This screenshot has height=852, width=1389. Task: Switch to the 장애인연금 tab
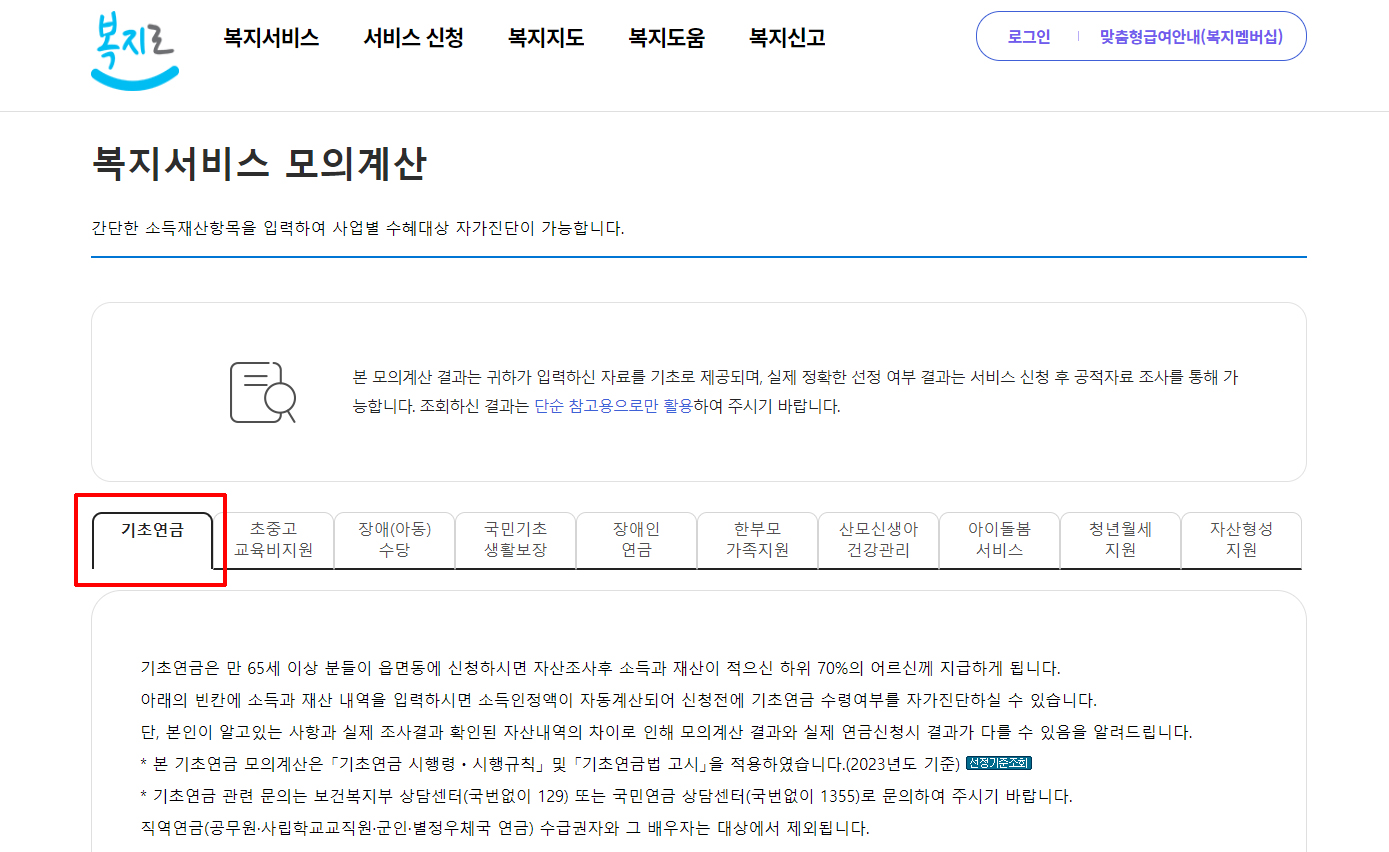(x=636, y=540)
